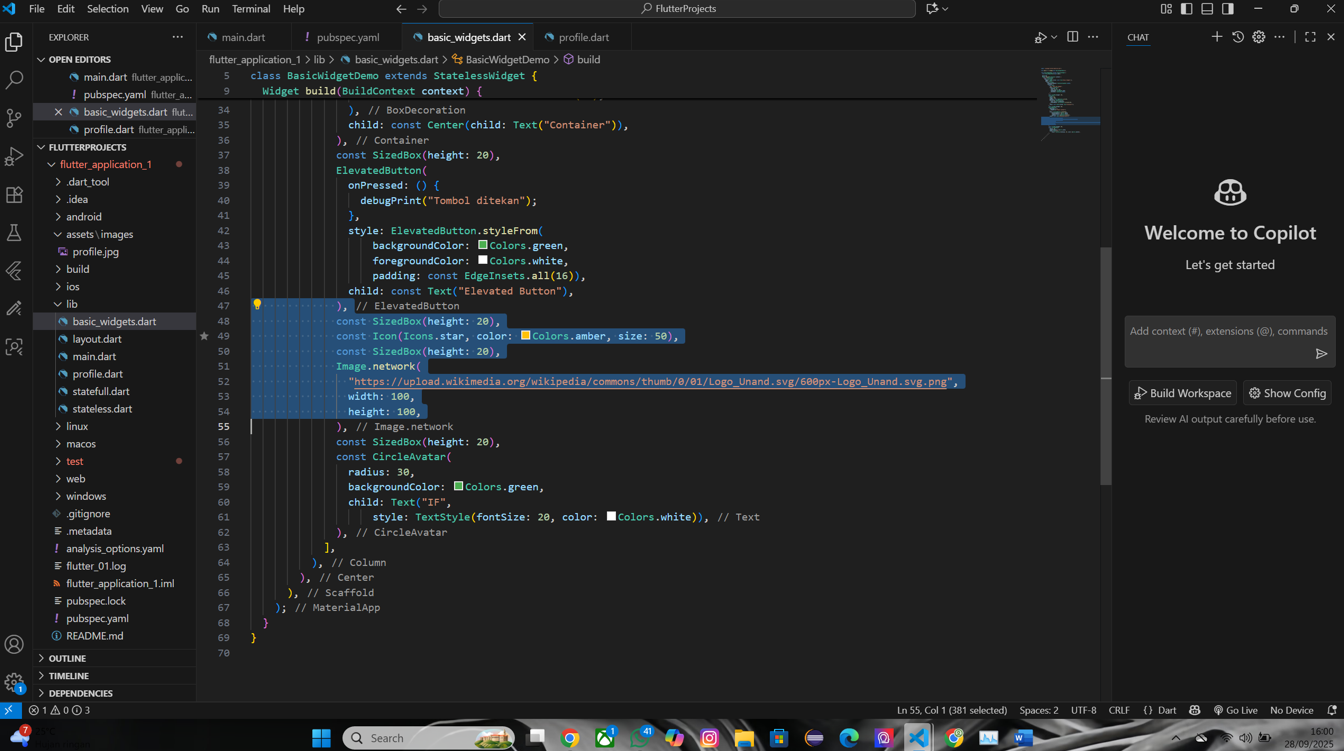This screenshot has width=1344, height=751.
Task: Click the Show Config button
Action: pos(1288,393)
